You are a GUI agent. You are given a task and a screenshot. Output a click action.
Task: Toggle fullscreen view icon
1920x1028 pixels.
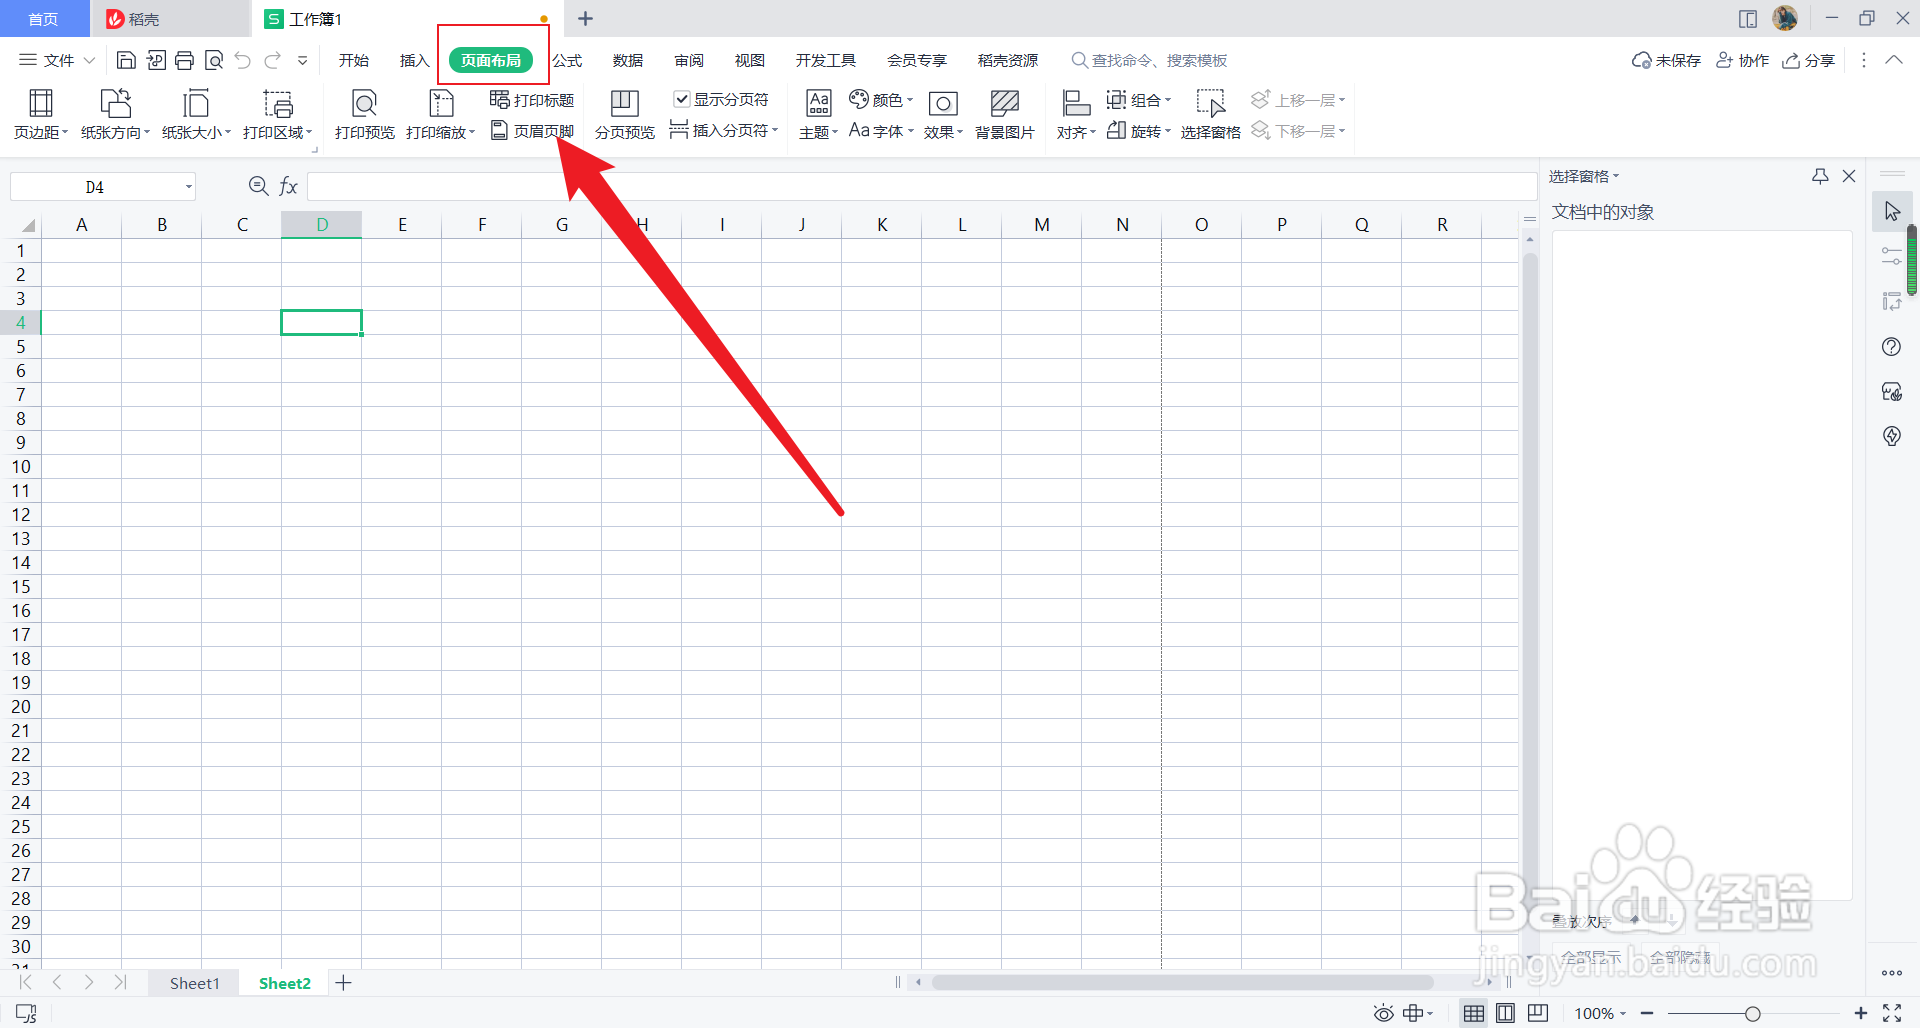[1892, 1013]
